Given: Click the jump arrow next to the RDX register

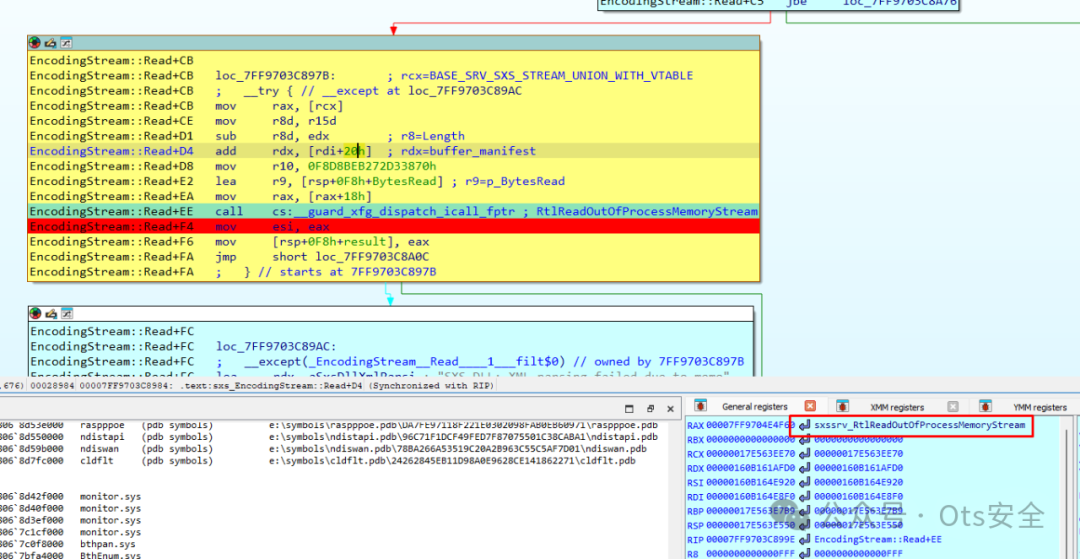Looking at the screenshot, I should tap(804, 468).
